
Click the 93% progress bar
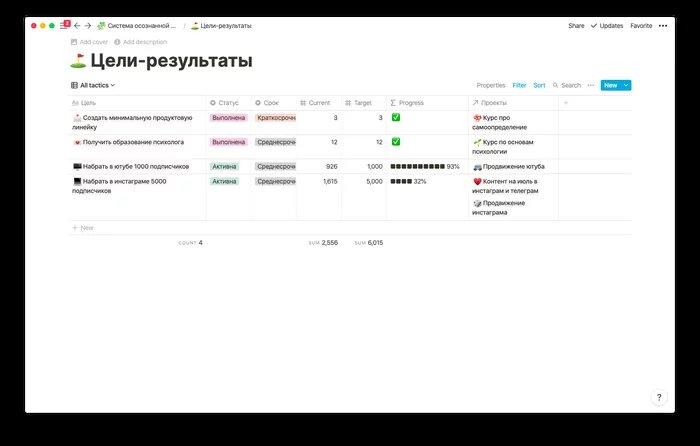click(425, 167)
